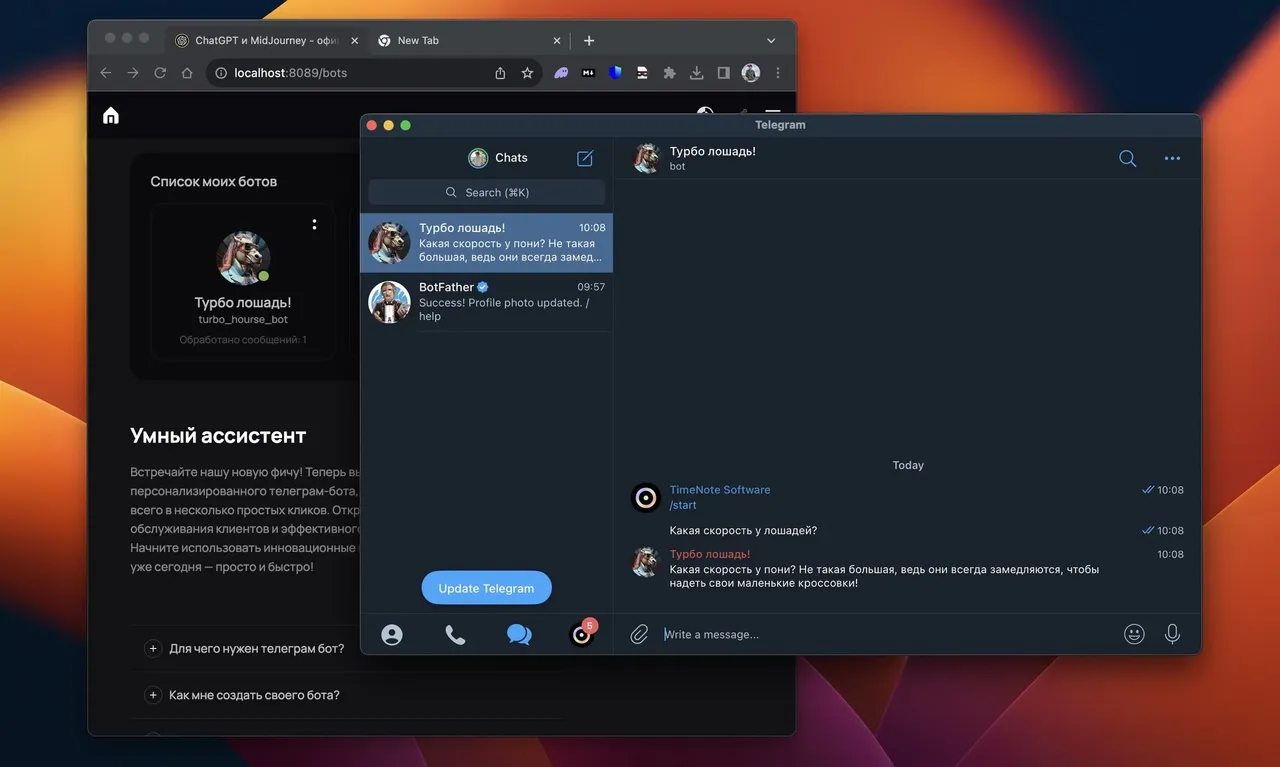Switch to the ChatGPT и MidJourney tab
This screenshot has height=767, width=1280.
(265, 41)
